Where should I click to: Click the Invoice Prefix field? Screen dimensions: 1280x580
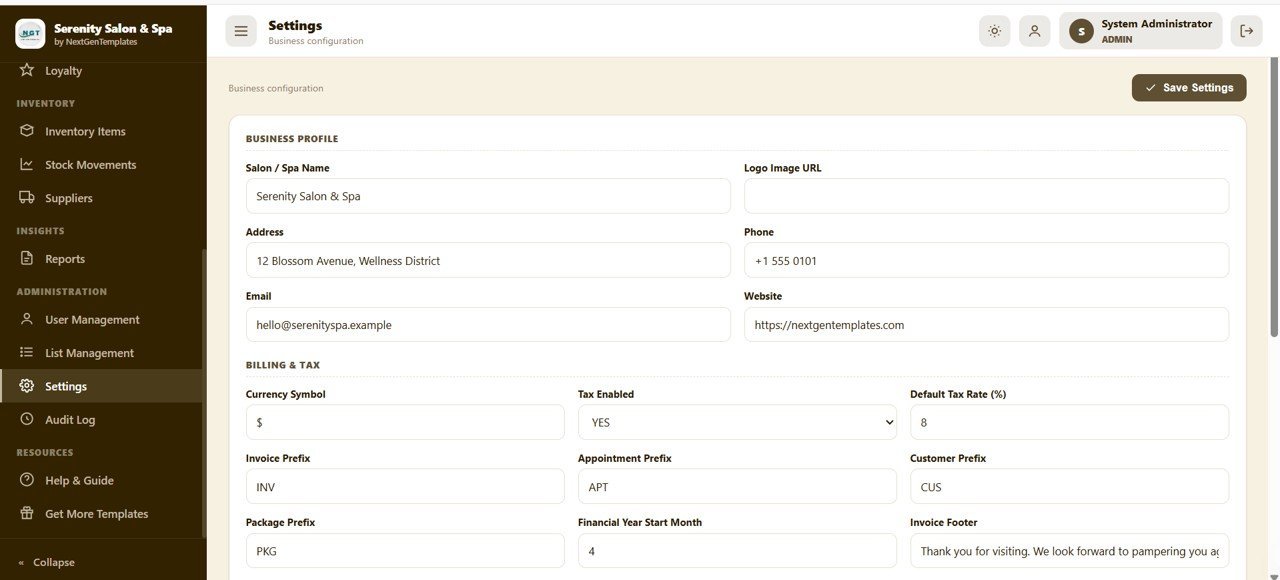coord(405,486)
